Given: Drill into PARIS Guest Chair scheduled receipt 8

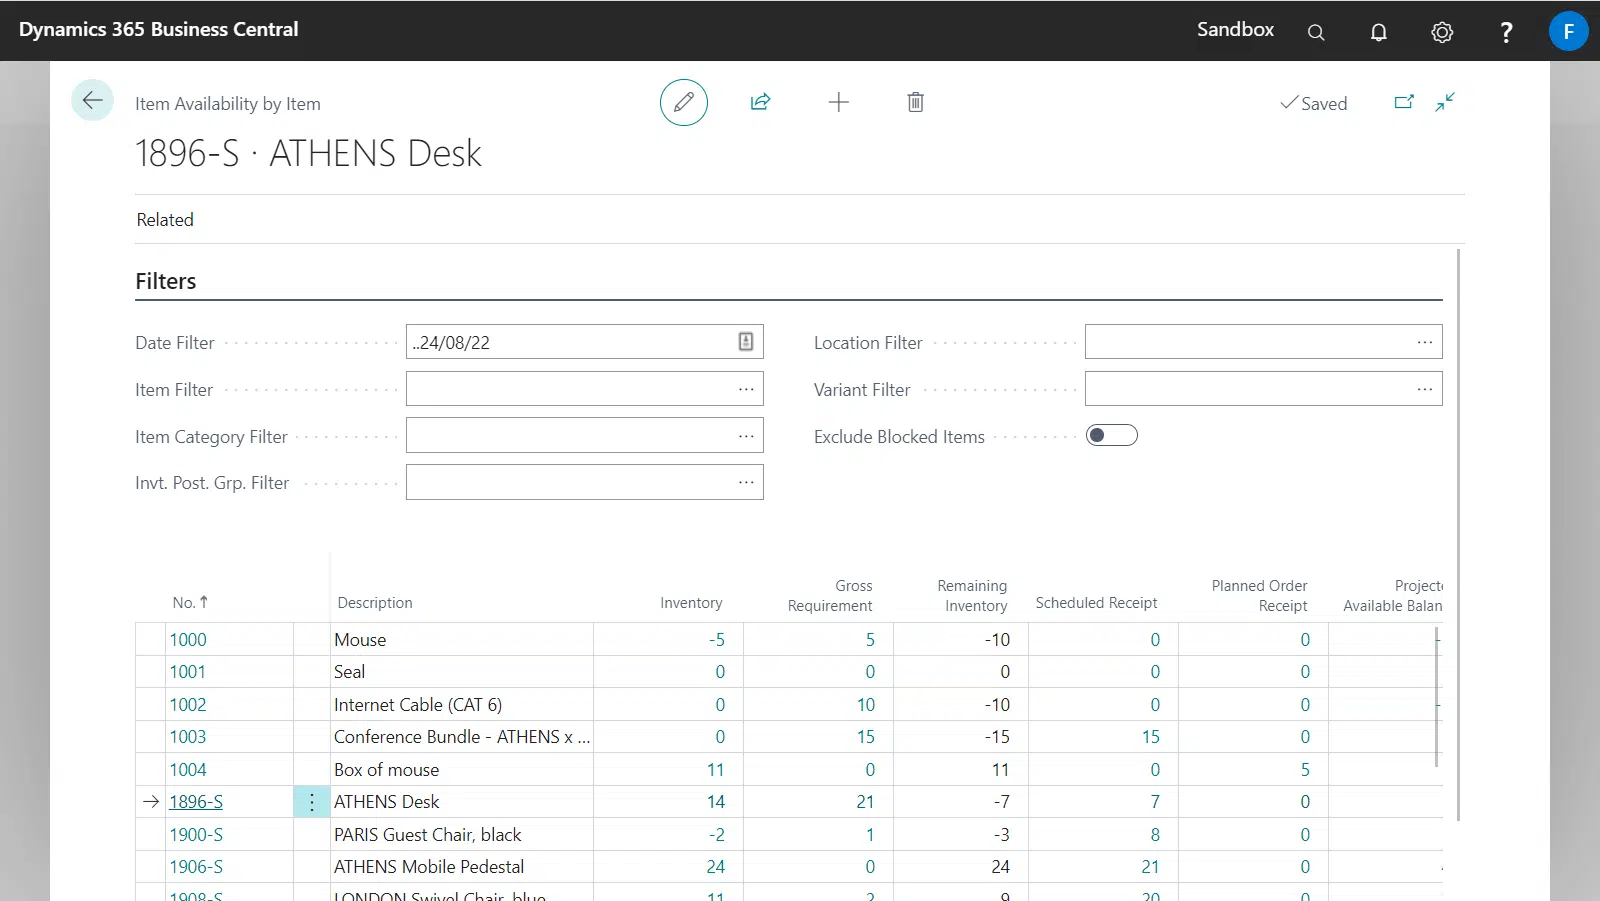Looking at the screenshot, I should (1155, 835).
